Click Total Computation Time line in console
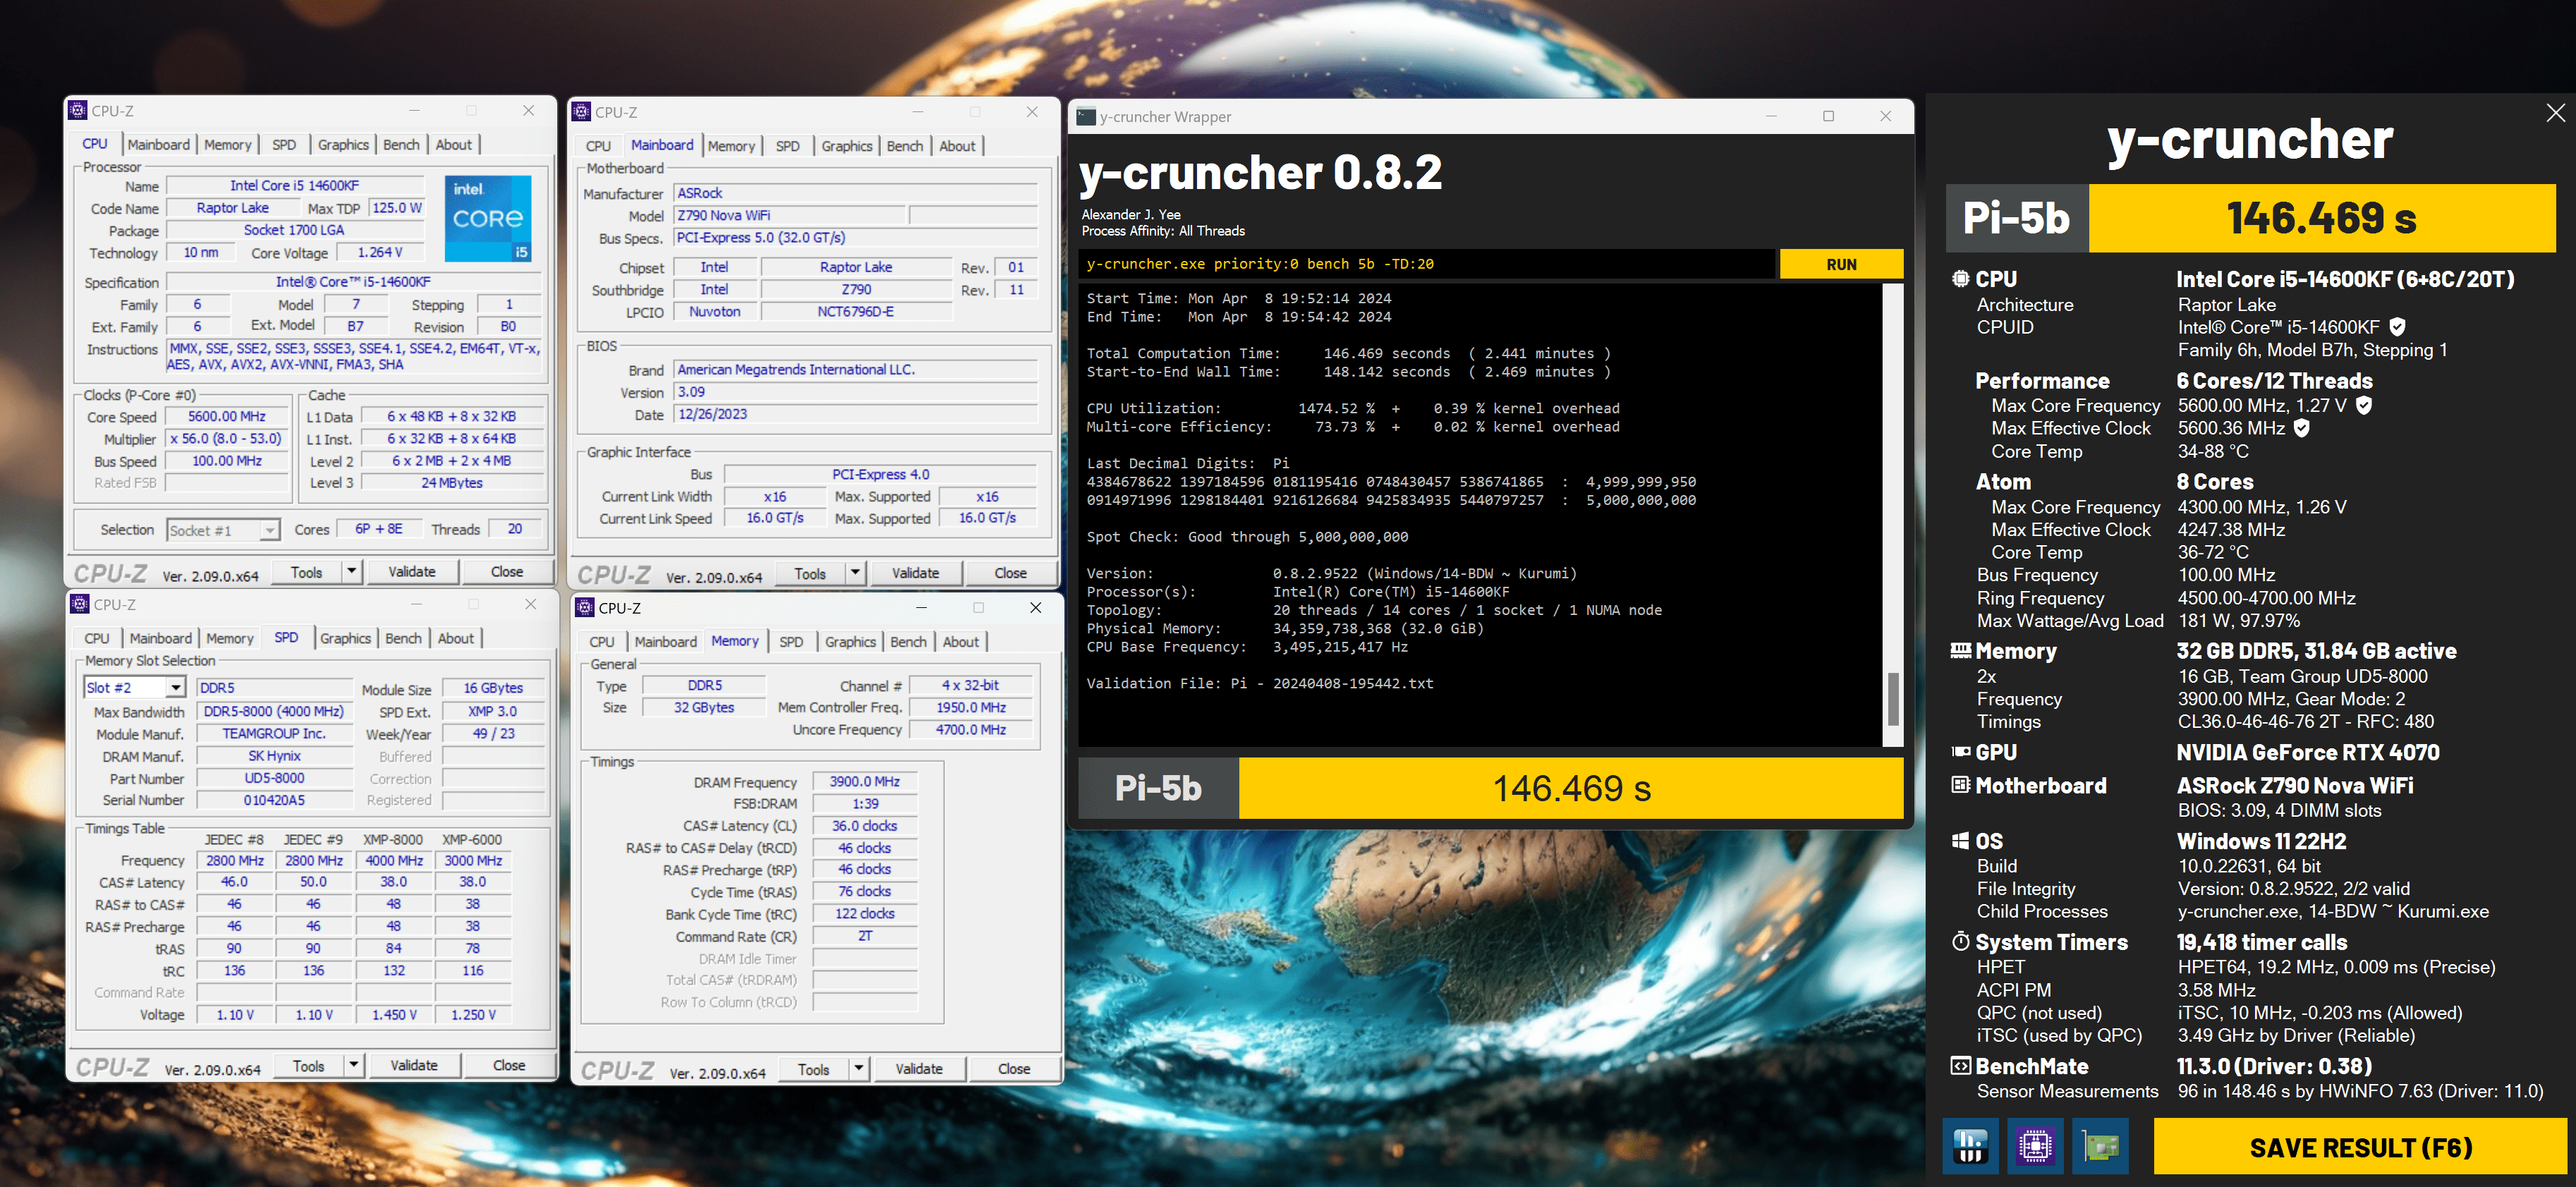 coord(1348,353)
